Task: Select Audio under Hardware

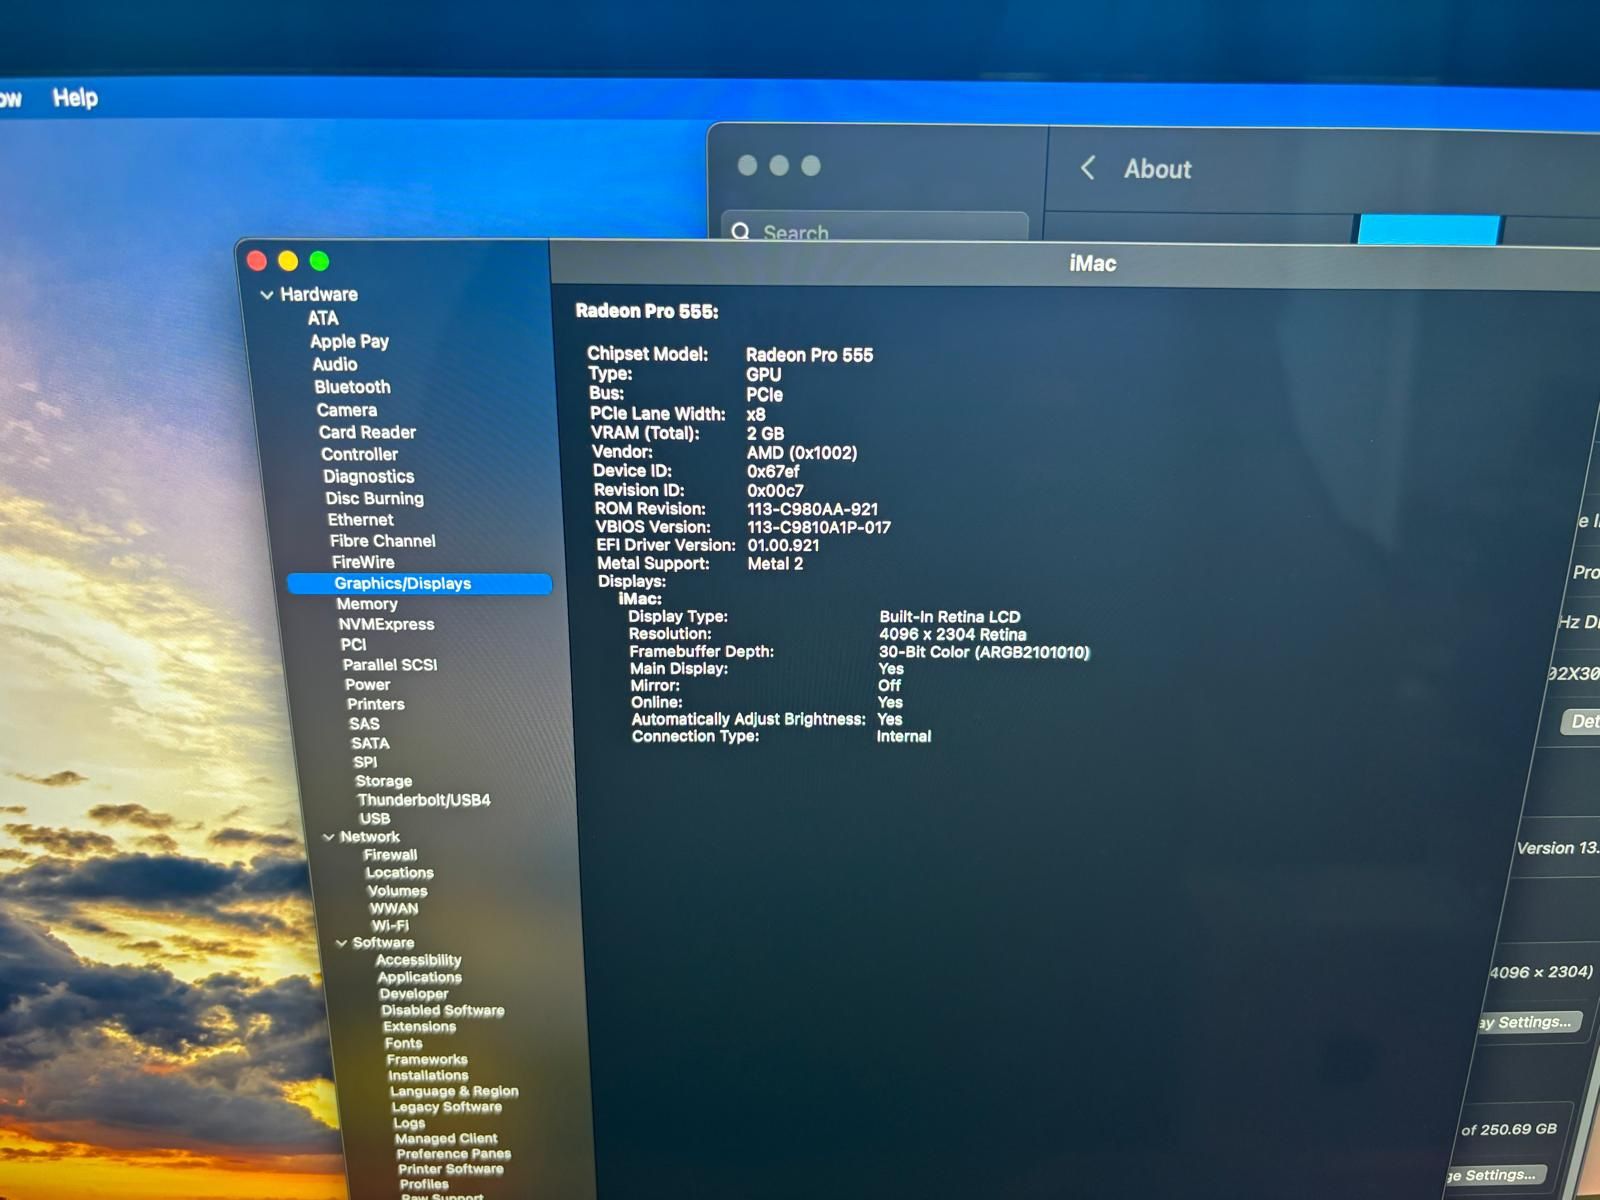Action: tap(335, 364)
